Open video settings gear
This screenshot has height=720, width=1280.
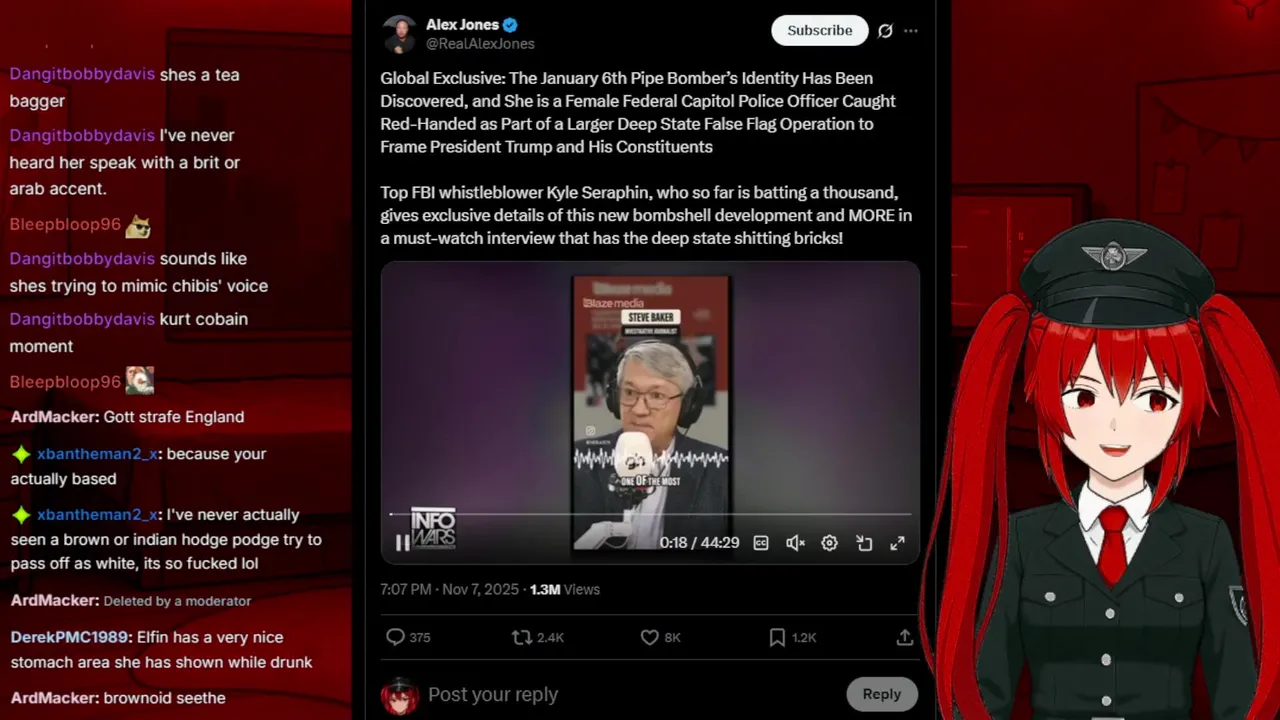pyautogui.click(x=829, y=543)
